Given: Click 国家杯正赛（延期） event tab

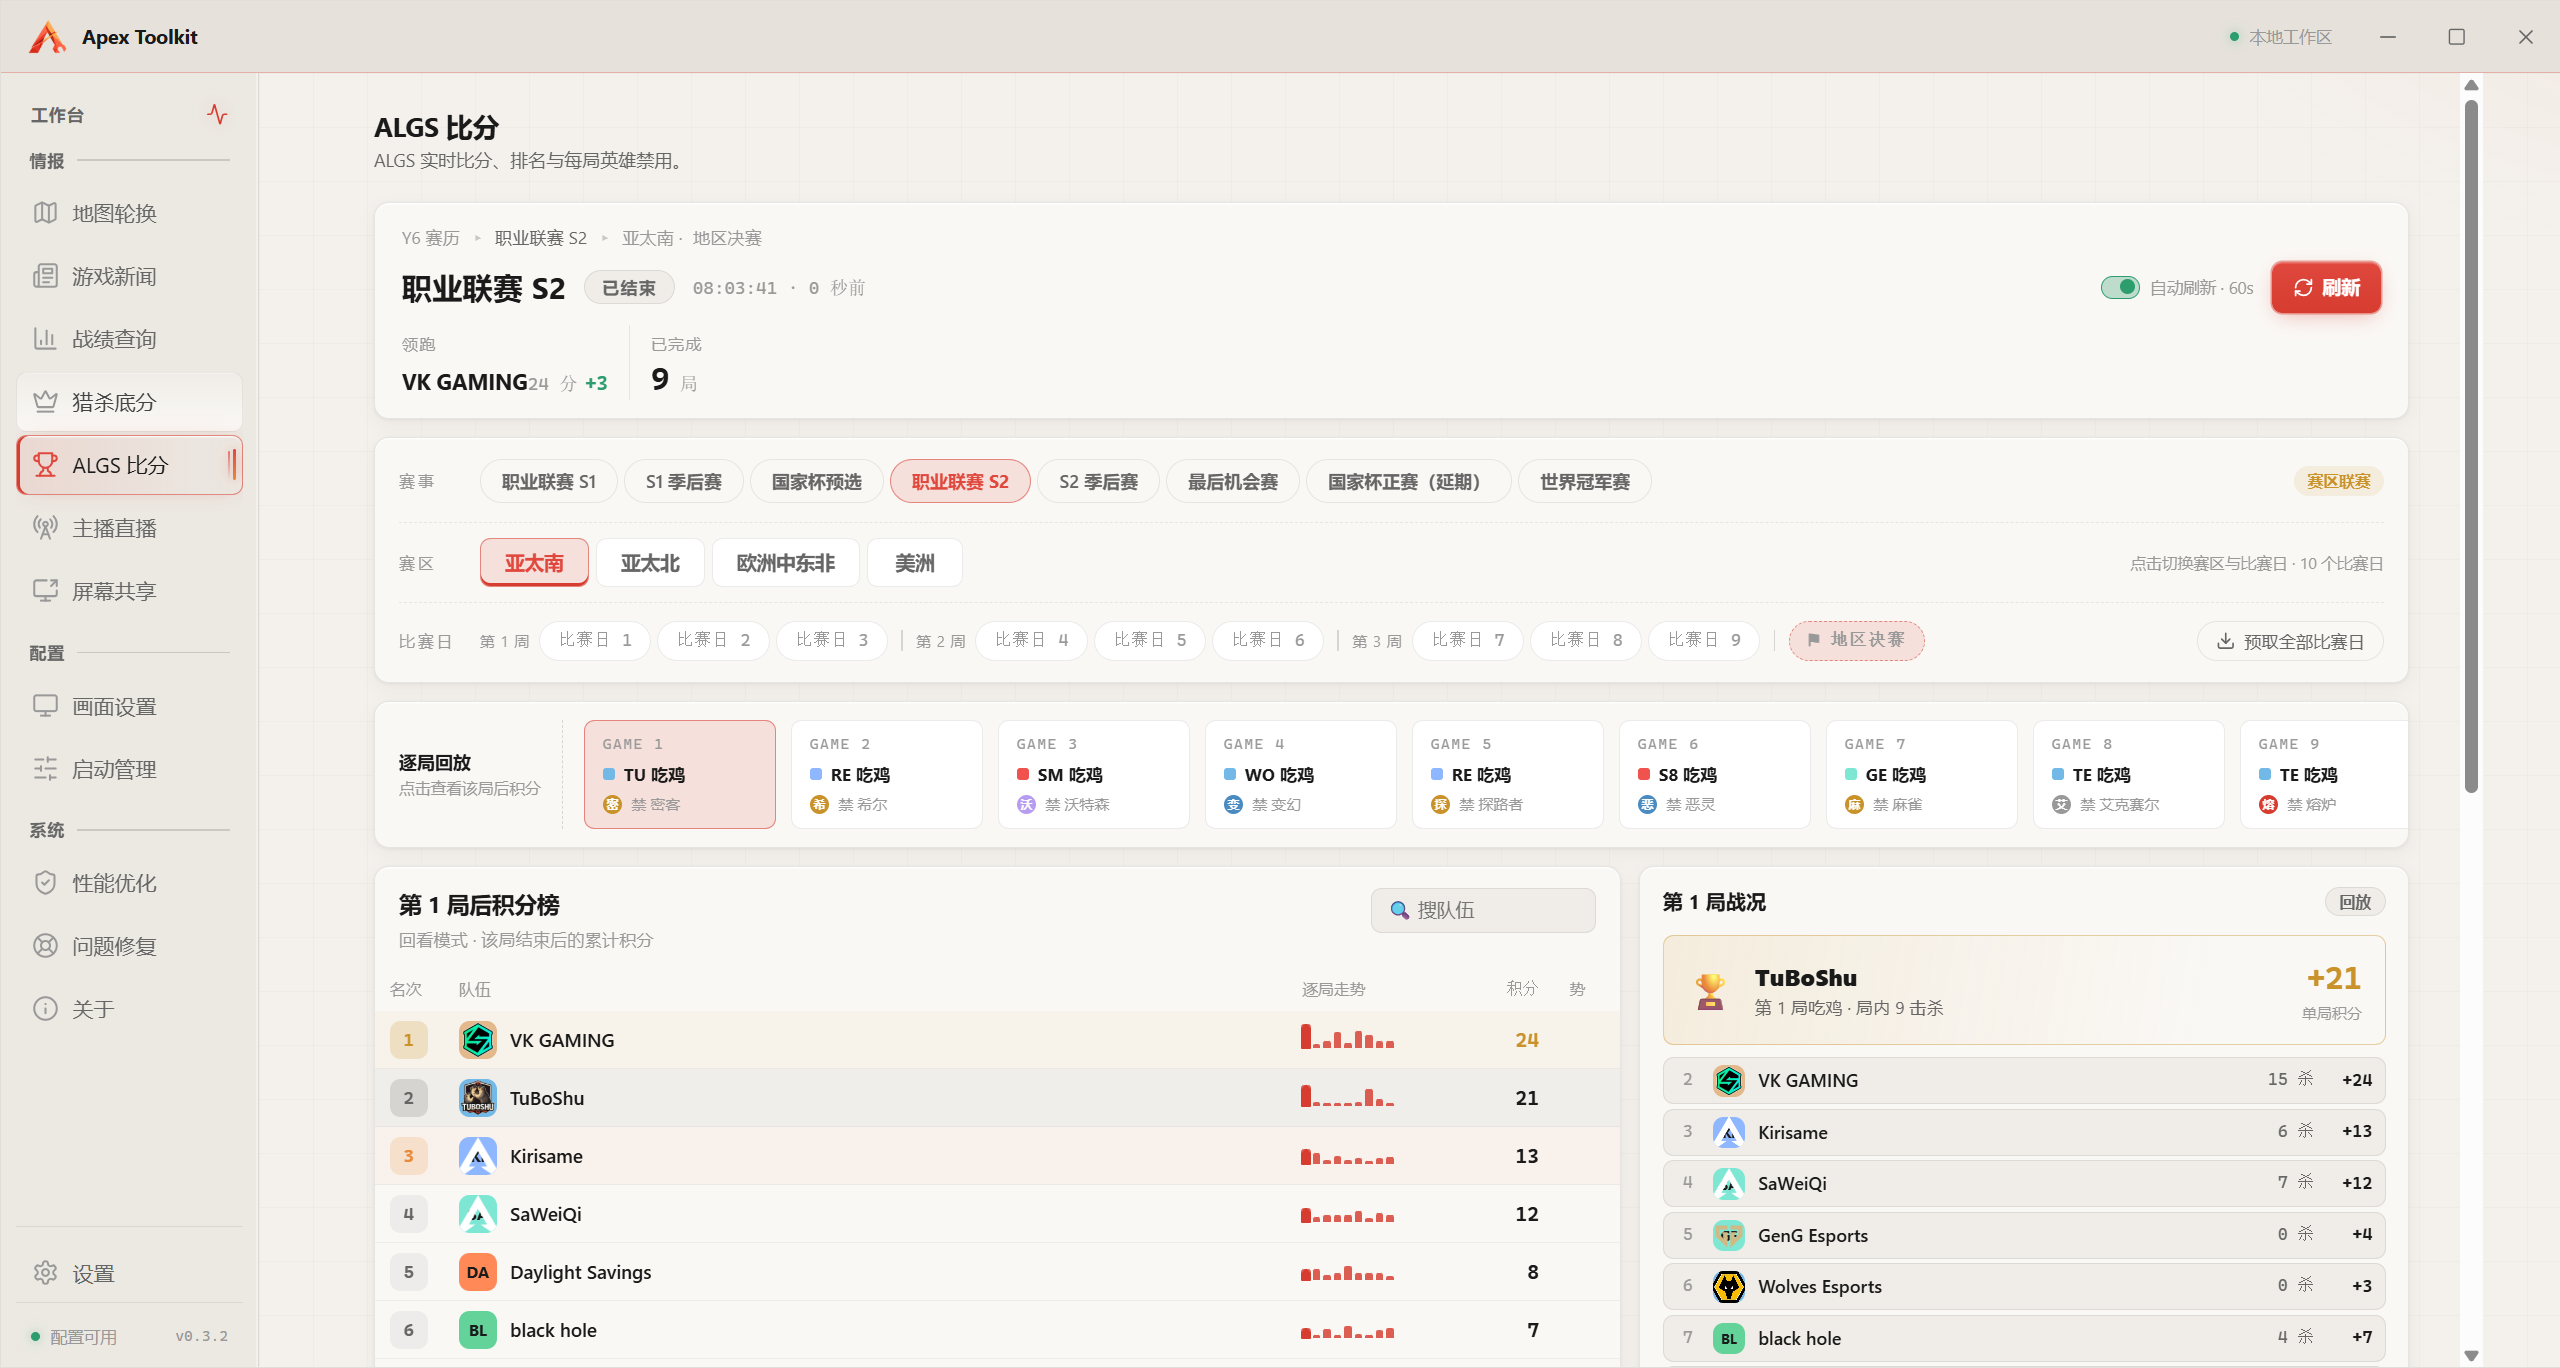Looking at the screenshot, I should (1408, 482).
